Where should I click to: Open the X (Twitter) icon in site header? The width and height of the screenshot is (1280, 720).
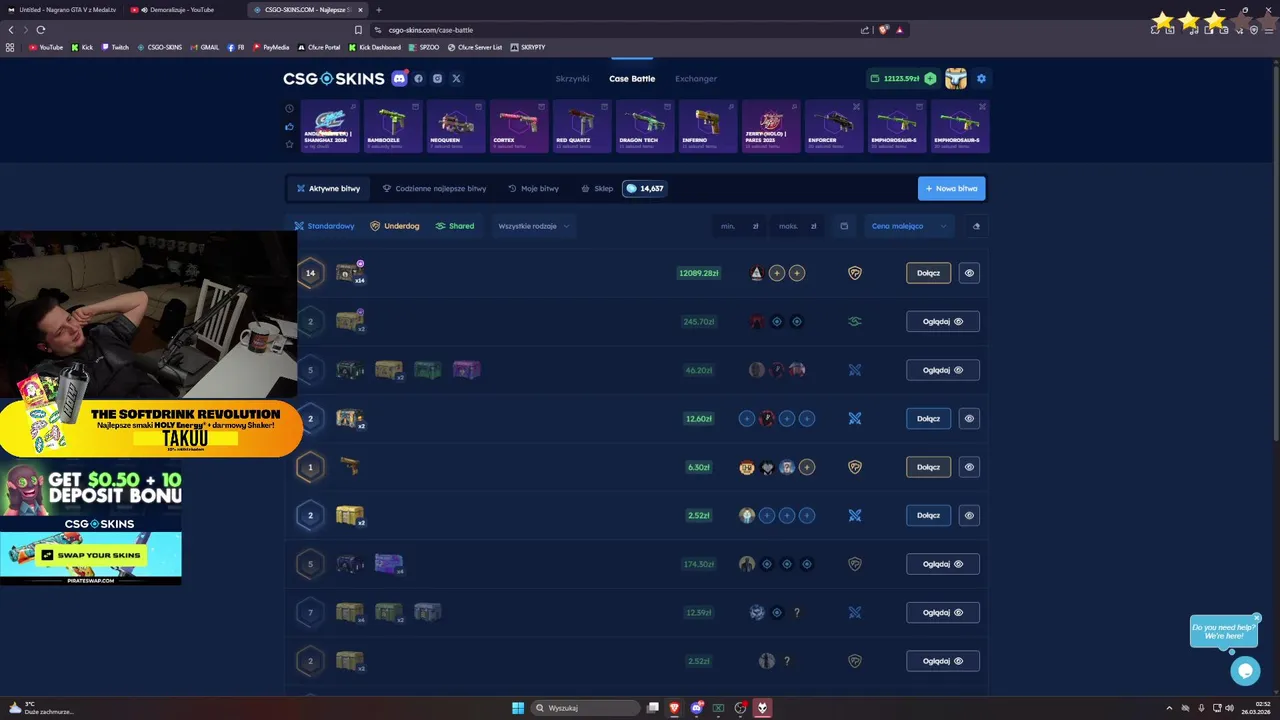click(456, 78)
